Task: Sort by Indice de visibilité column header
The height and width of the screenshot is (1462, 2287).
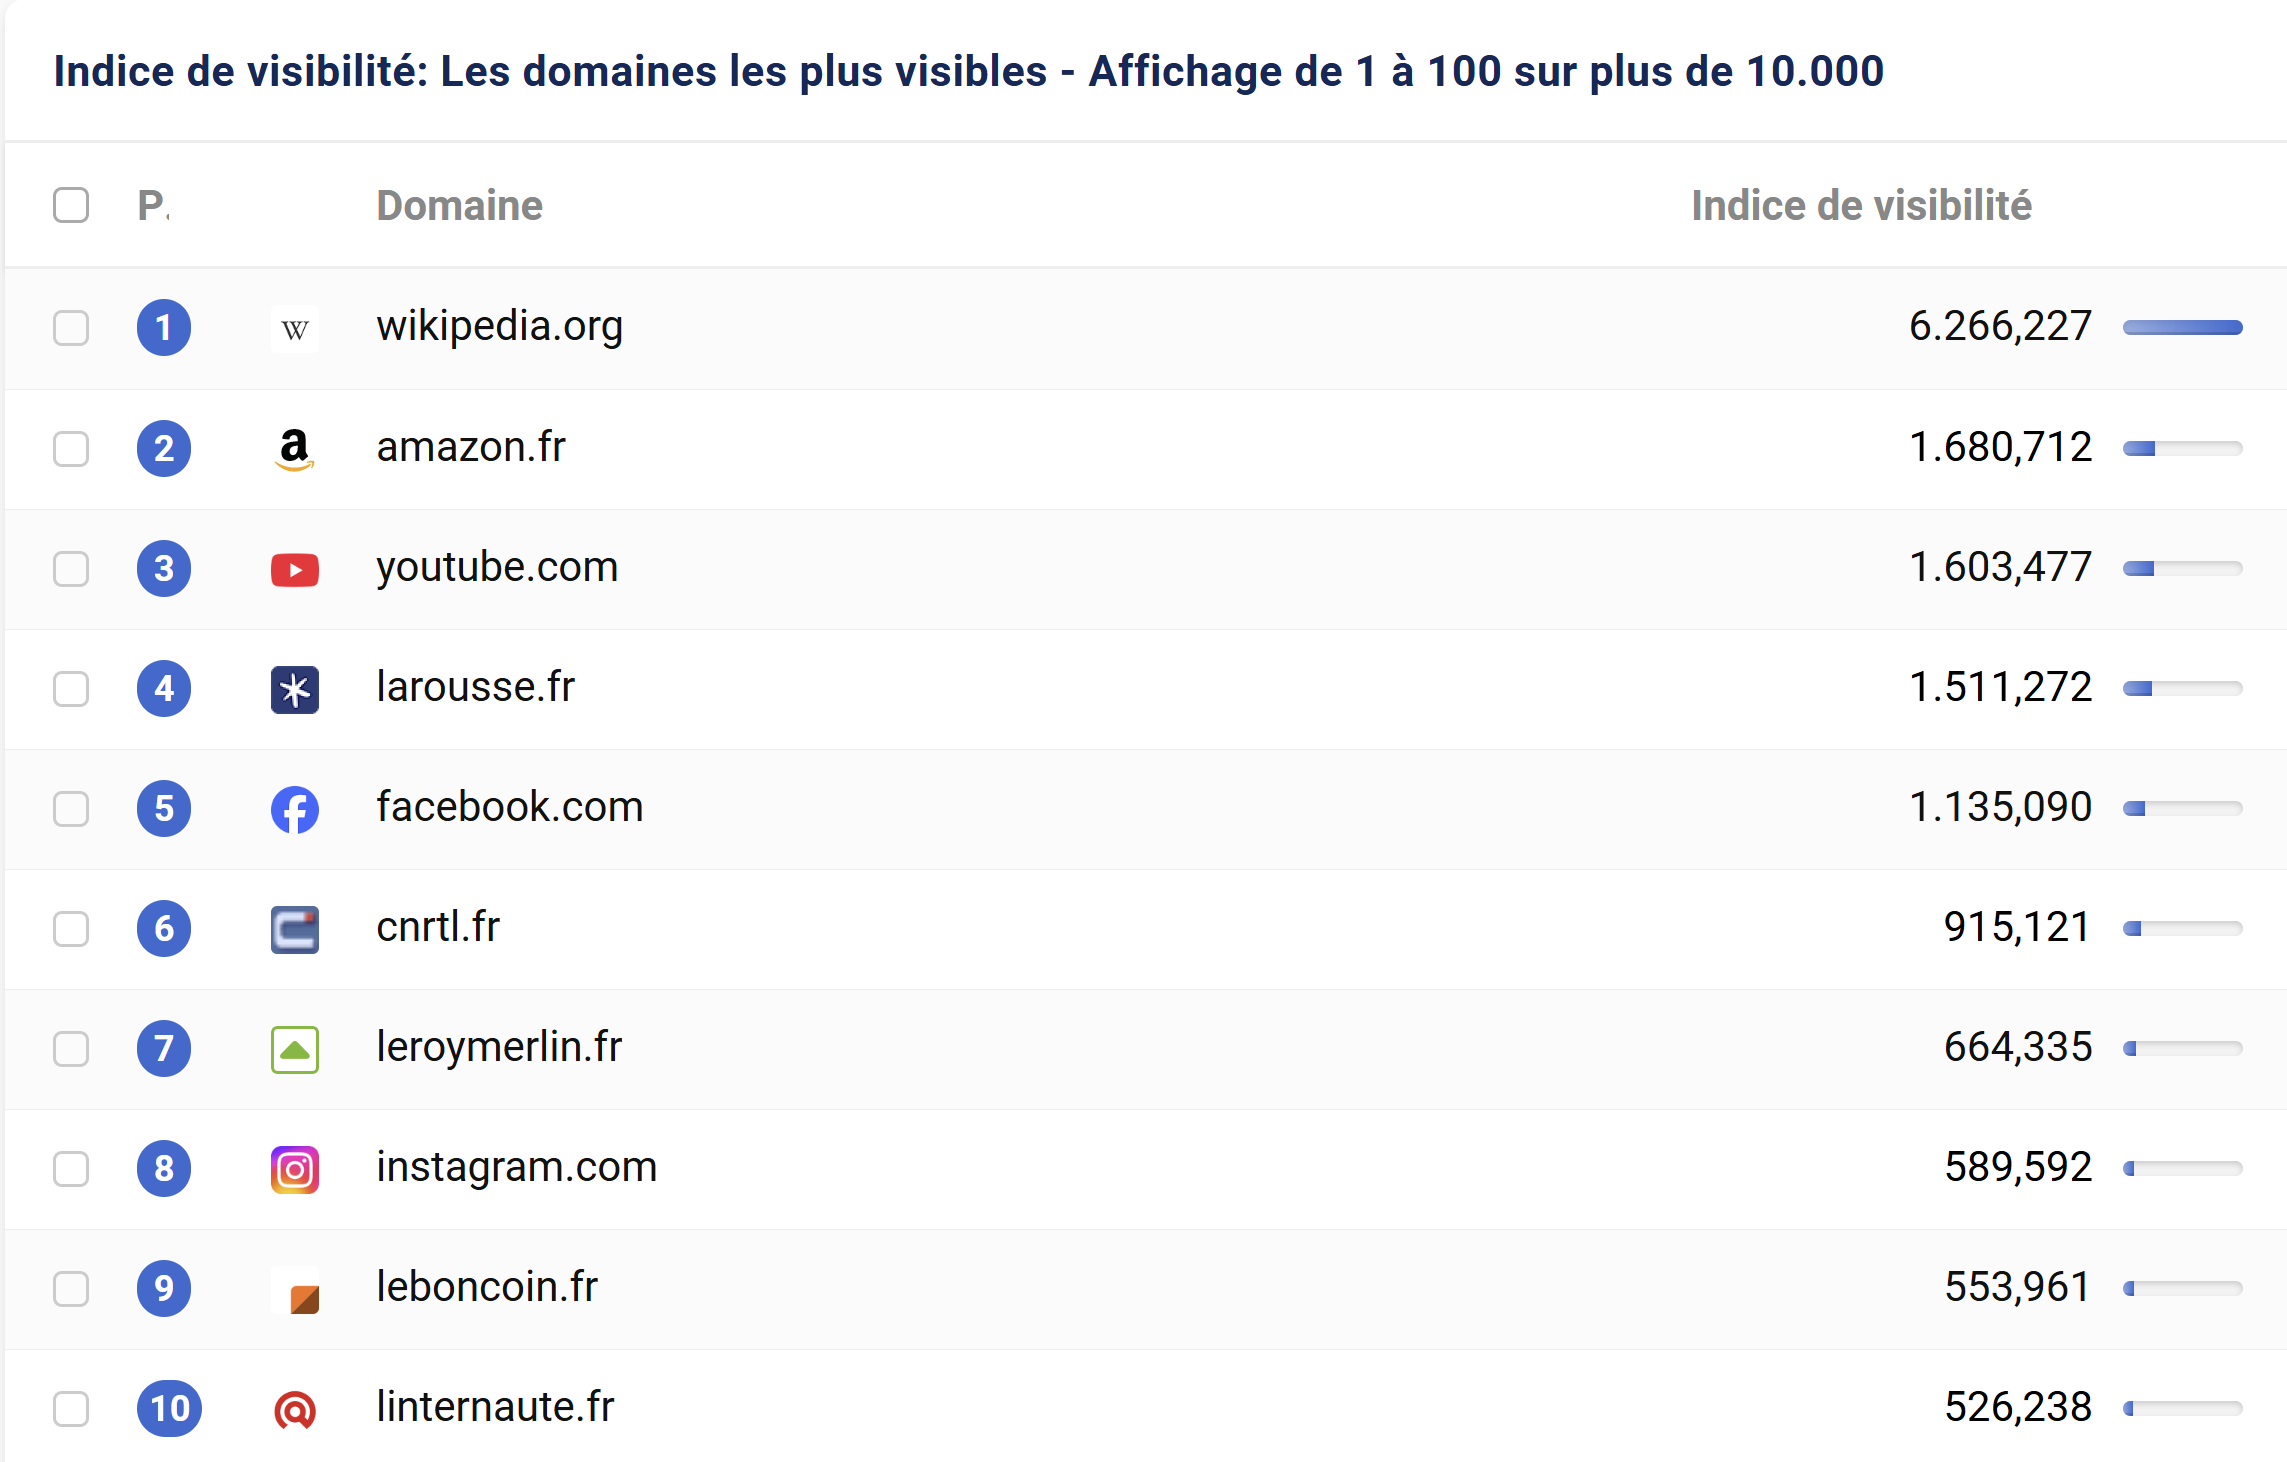Action: [1860, 205]
